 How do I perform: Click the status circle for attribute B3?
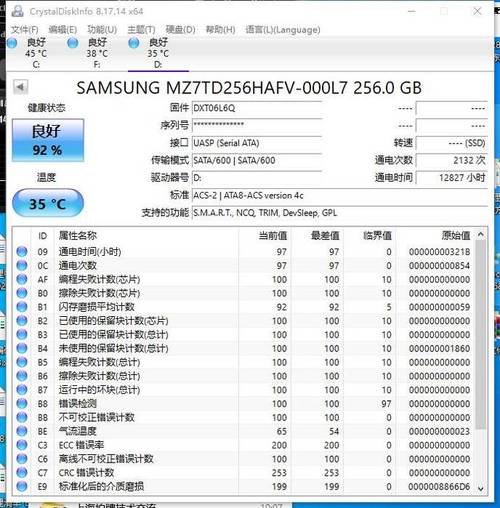click(22, 334)
